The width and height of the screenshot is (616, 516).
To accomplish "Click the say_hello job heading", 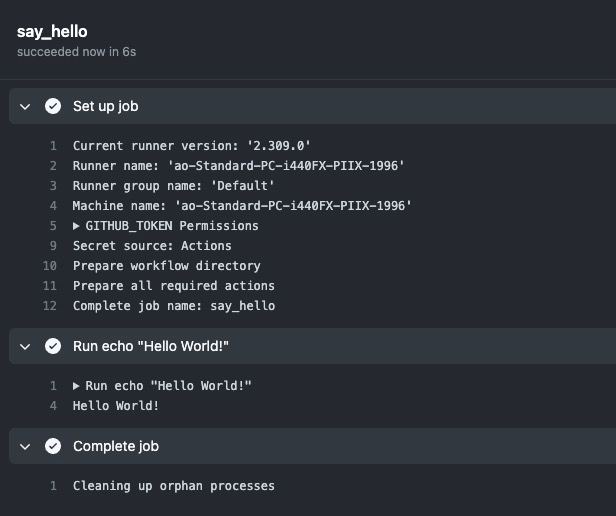I will tap(52, 32).
